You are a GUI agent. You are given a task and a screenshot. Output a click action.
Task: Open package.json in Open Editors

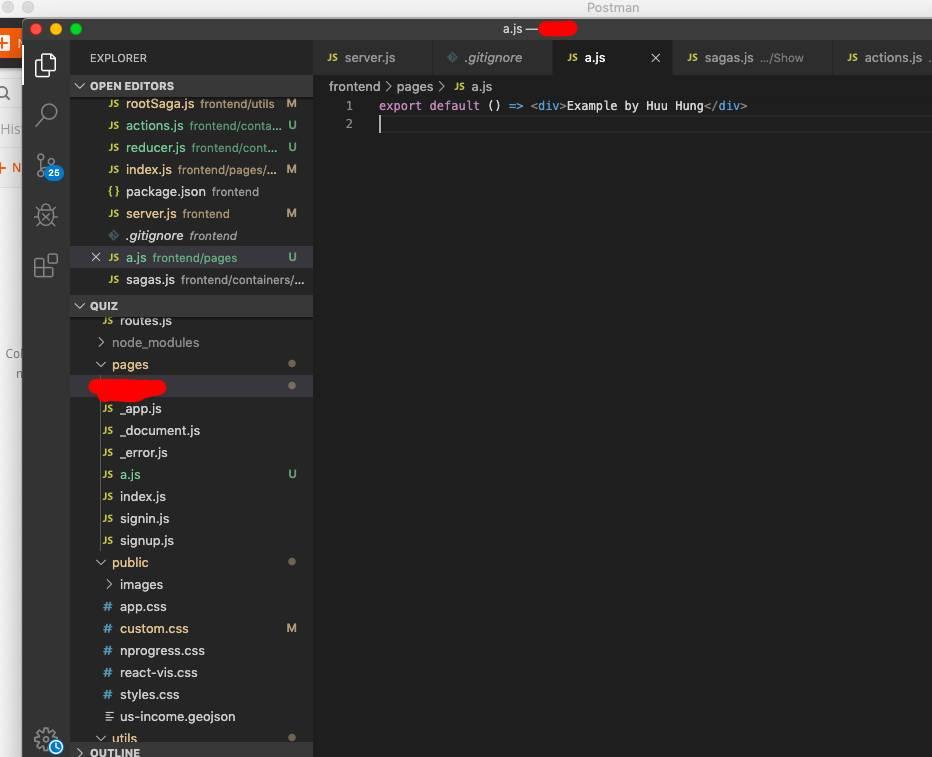click(x=191, y=192)
